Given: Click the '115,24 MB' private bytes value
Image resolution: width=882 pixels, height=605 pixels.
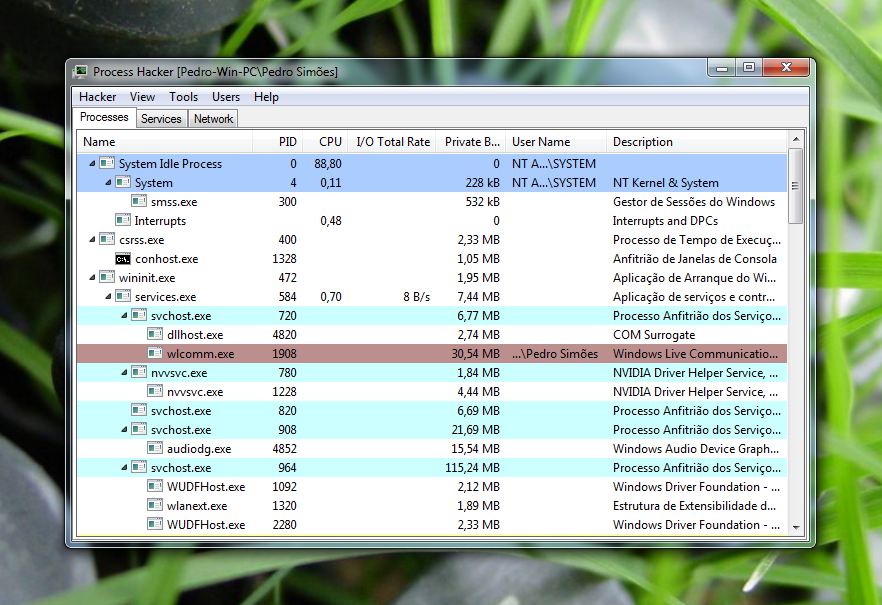Looking at the screenshot, I should (472, 468).
